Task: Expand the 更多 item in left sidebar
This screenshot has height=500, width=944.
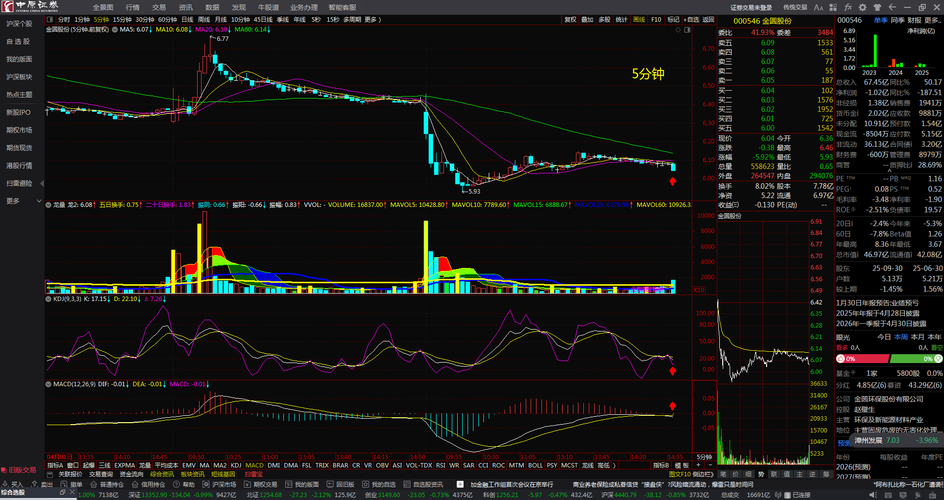Action: click(22, 201)
